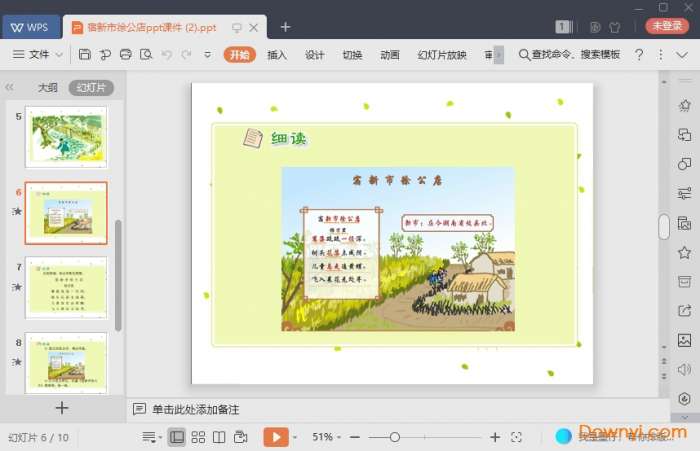Screen dimensions: 700x451
Task: Select slide 5 thumbnail
Action: point(66,137)
